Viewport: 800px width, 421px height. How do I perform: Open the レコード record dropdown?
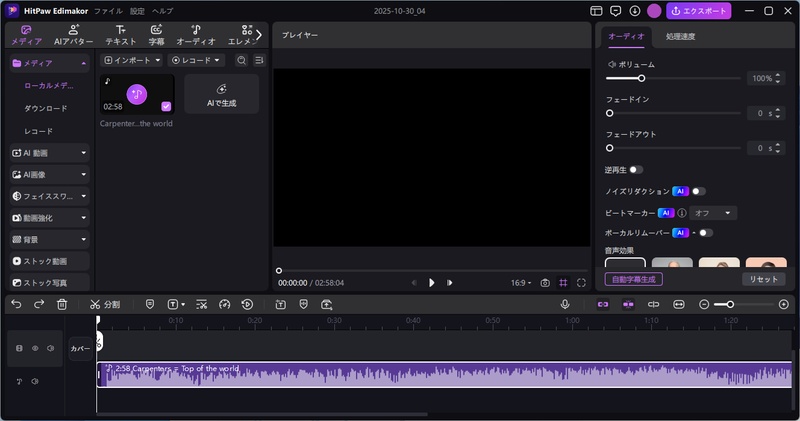click(x=196, y=60)
